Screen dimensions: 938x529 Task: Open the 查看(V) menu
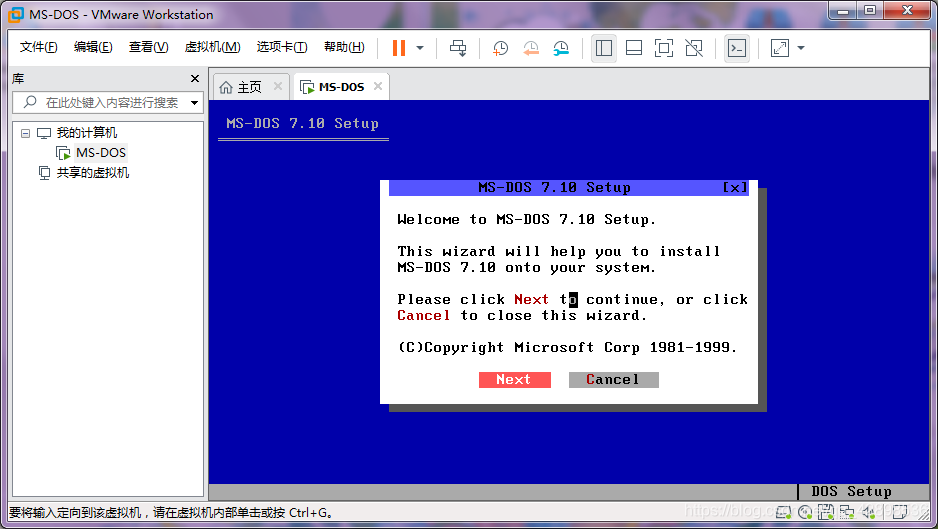[148, 47]
